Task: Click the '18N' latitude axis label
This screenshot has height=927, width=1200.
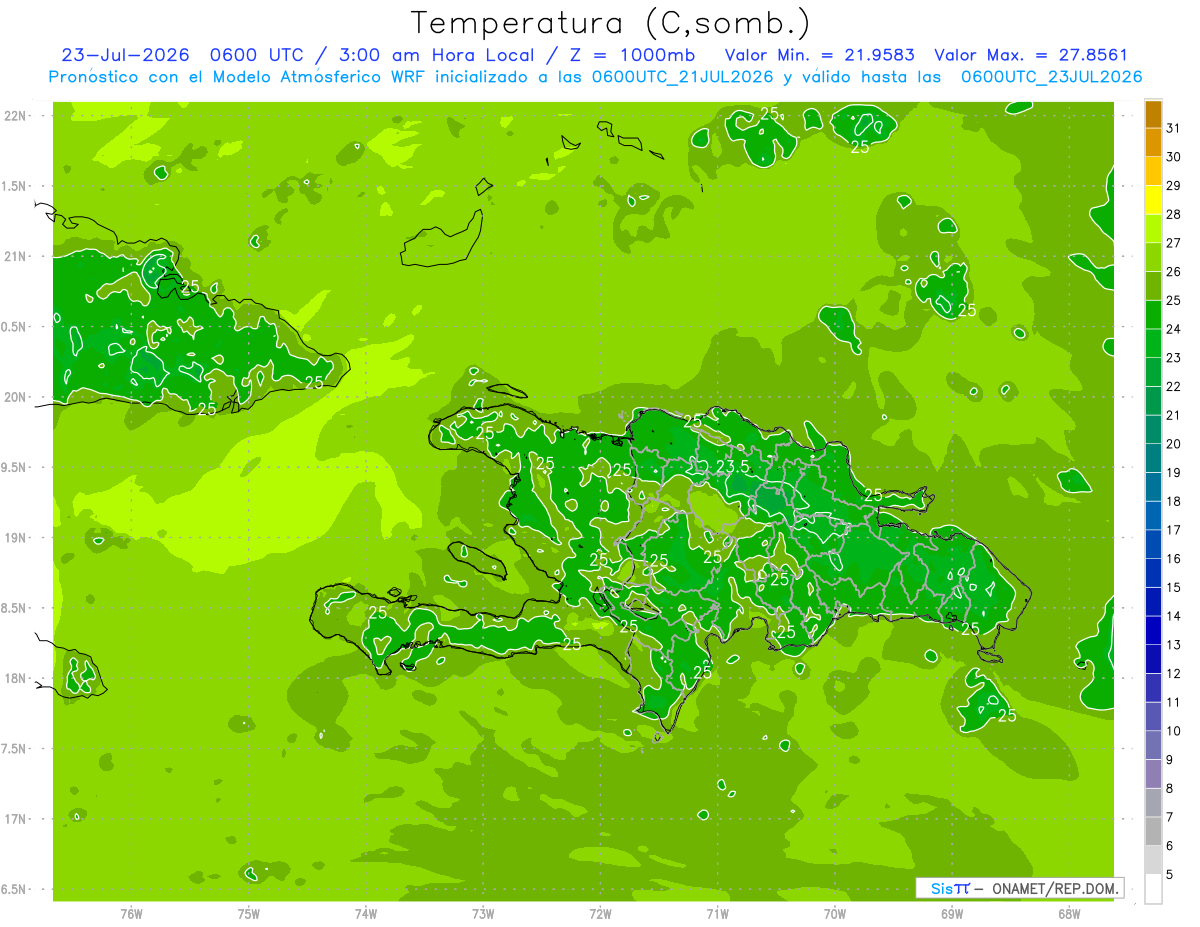Action: (16, 678)
